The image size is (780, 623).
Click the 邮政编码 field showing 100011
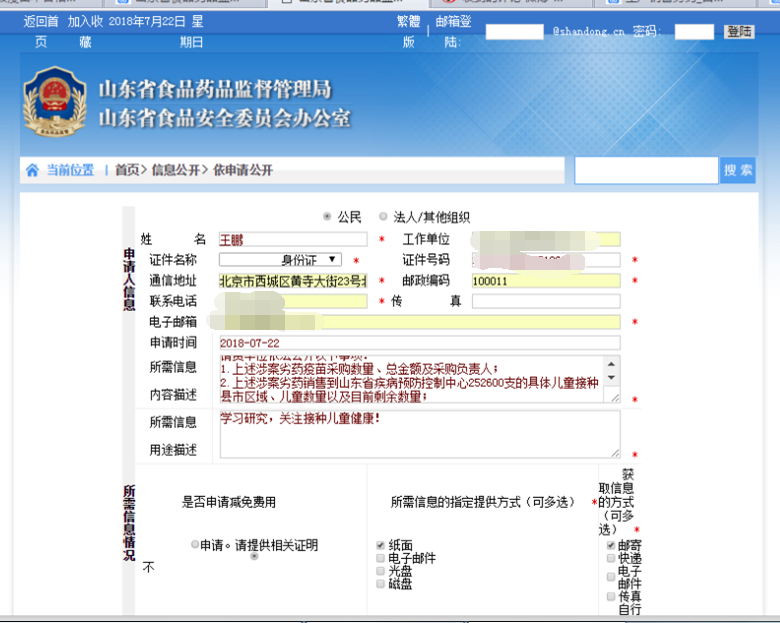[545, 281]
